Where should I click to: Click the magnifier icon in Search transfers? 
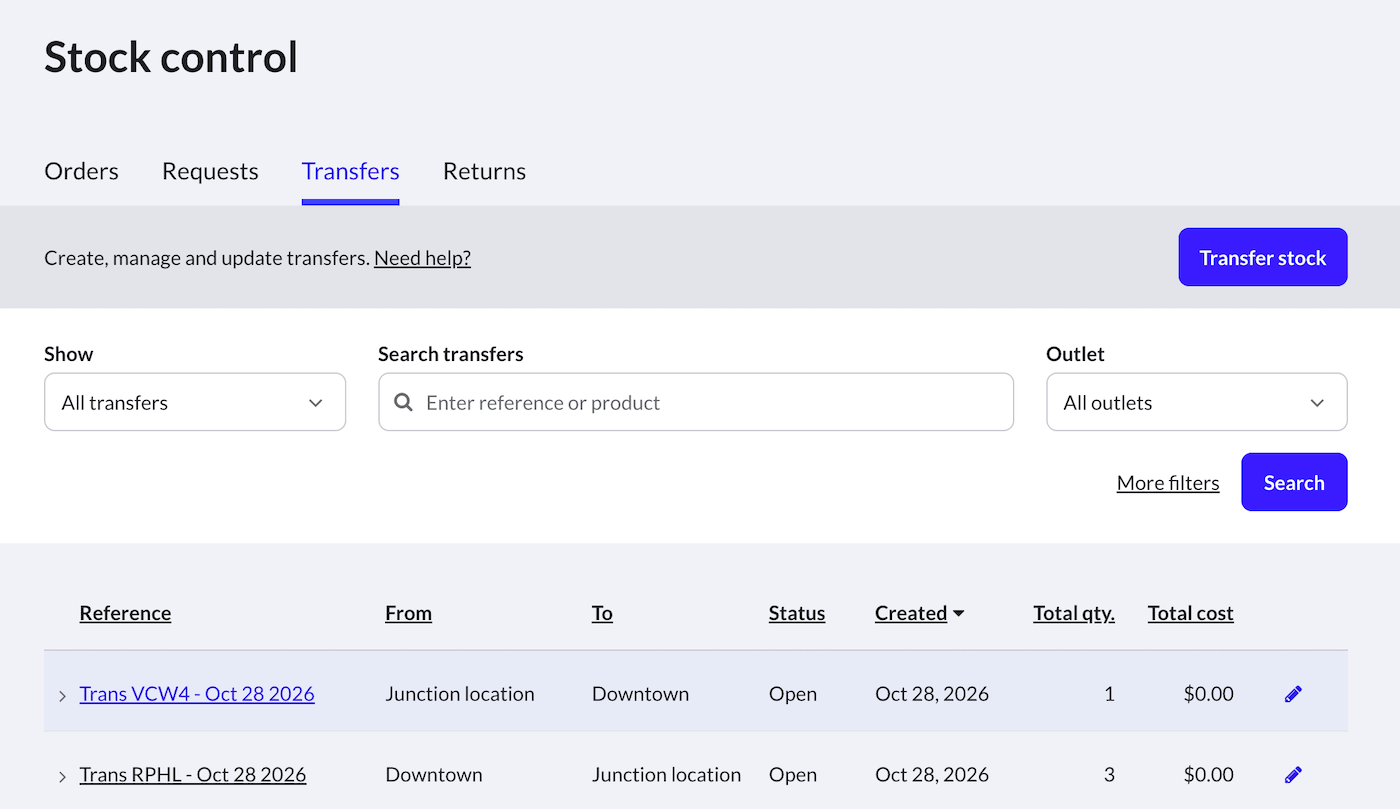pos(403,402)
